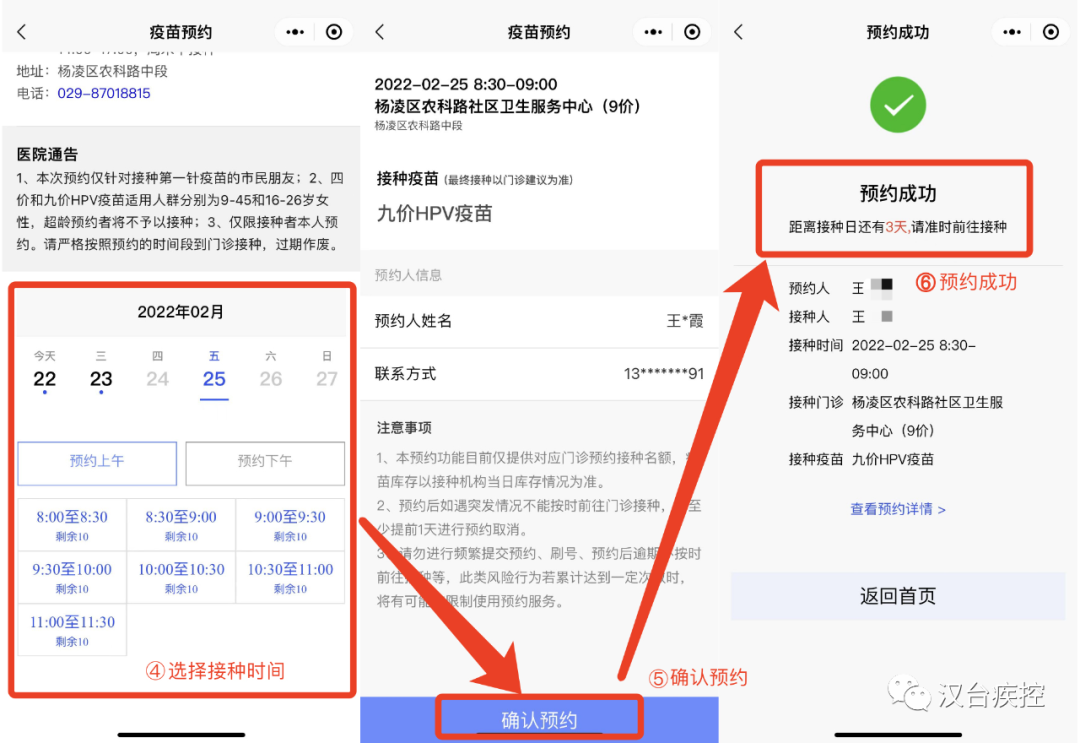Tap back arrow on middle booking confirmation screen

pos(380,32)
